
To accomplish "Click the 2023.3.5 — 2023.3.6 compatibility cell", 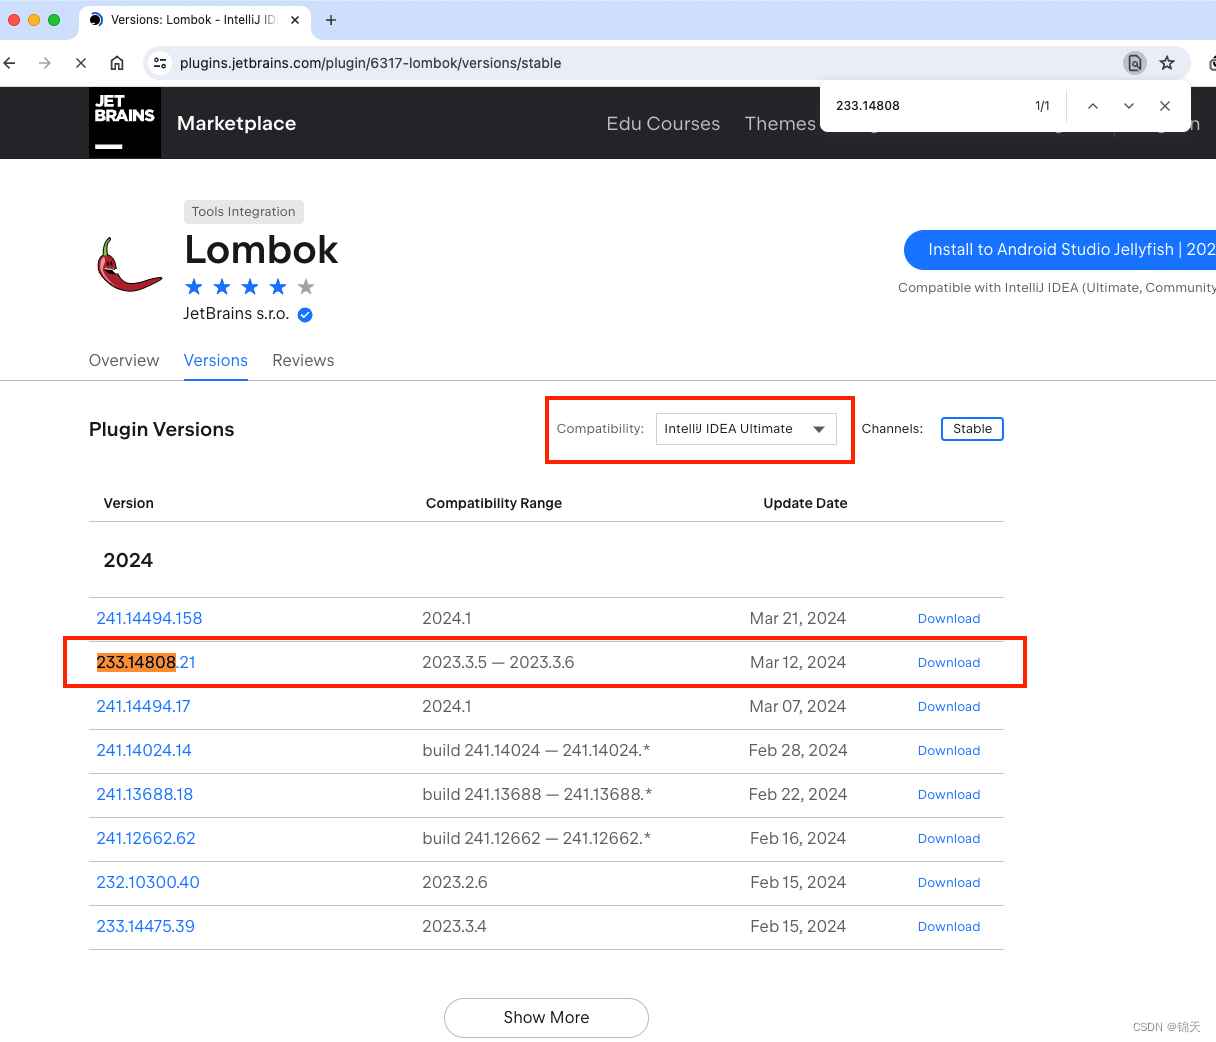I will [x=498, y=662].
